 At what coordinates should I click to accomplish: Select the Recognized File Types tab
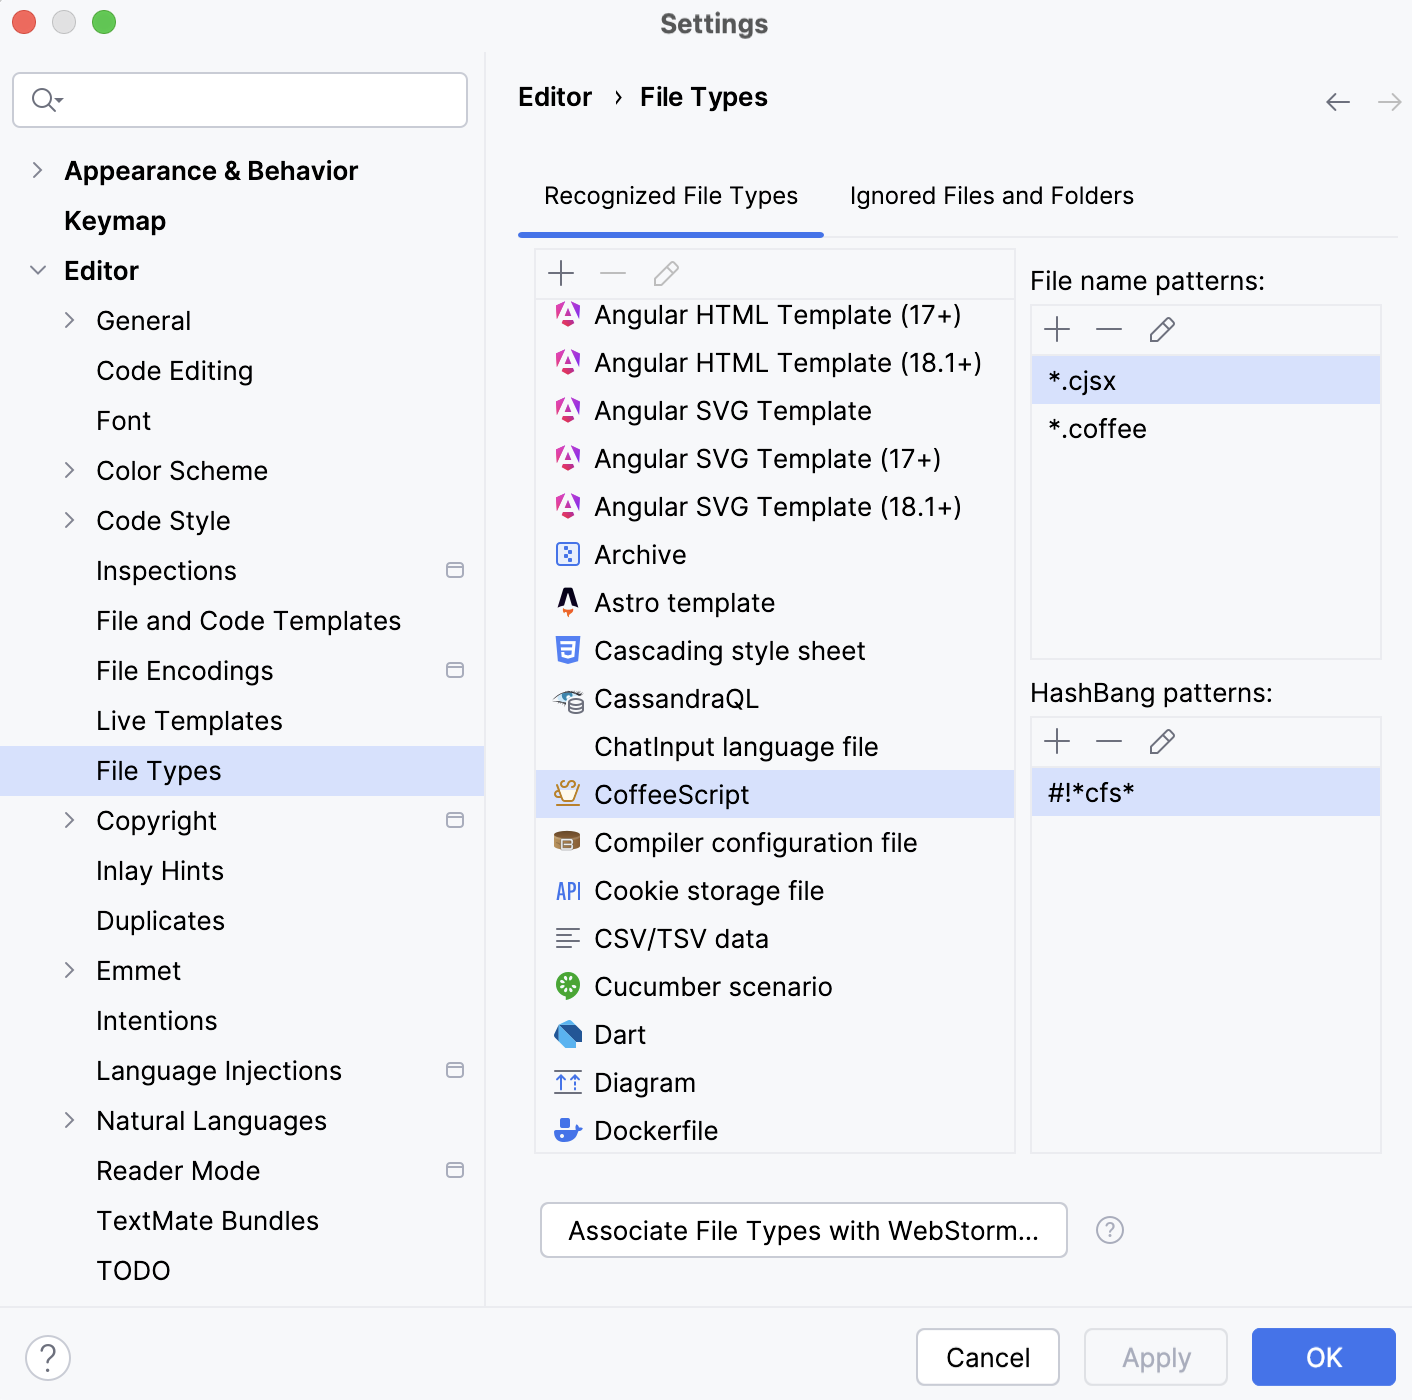tap(670, 196)
